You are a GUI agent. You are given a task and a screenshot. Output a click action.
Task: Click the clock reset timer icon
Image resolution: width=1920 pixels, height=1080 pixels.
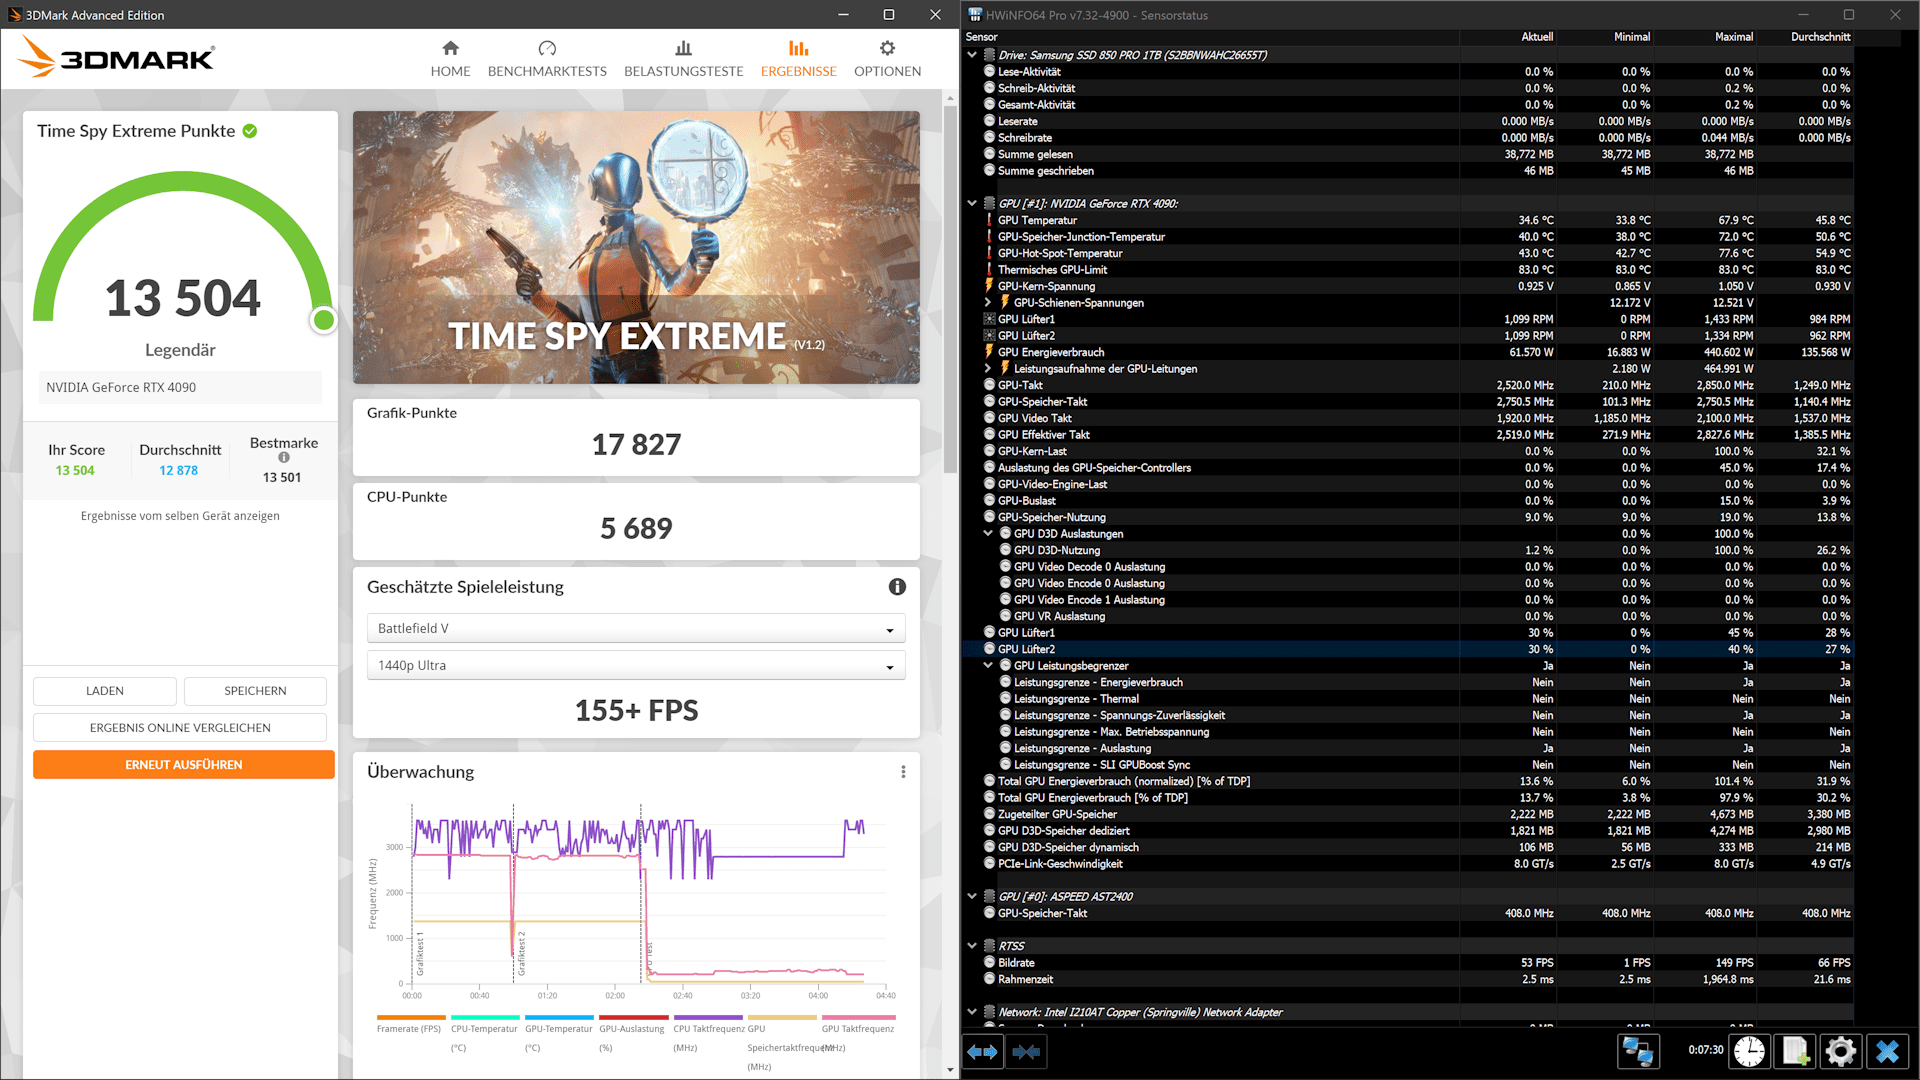pyautogui.click(x=1749, y=1052)
